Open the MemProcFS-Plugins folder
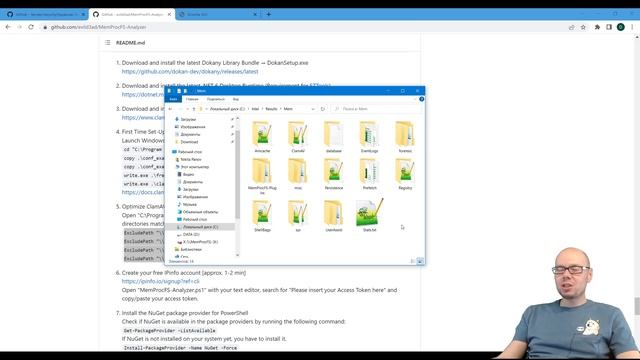This screenshot has width=640, height=360. point(262,176)
